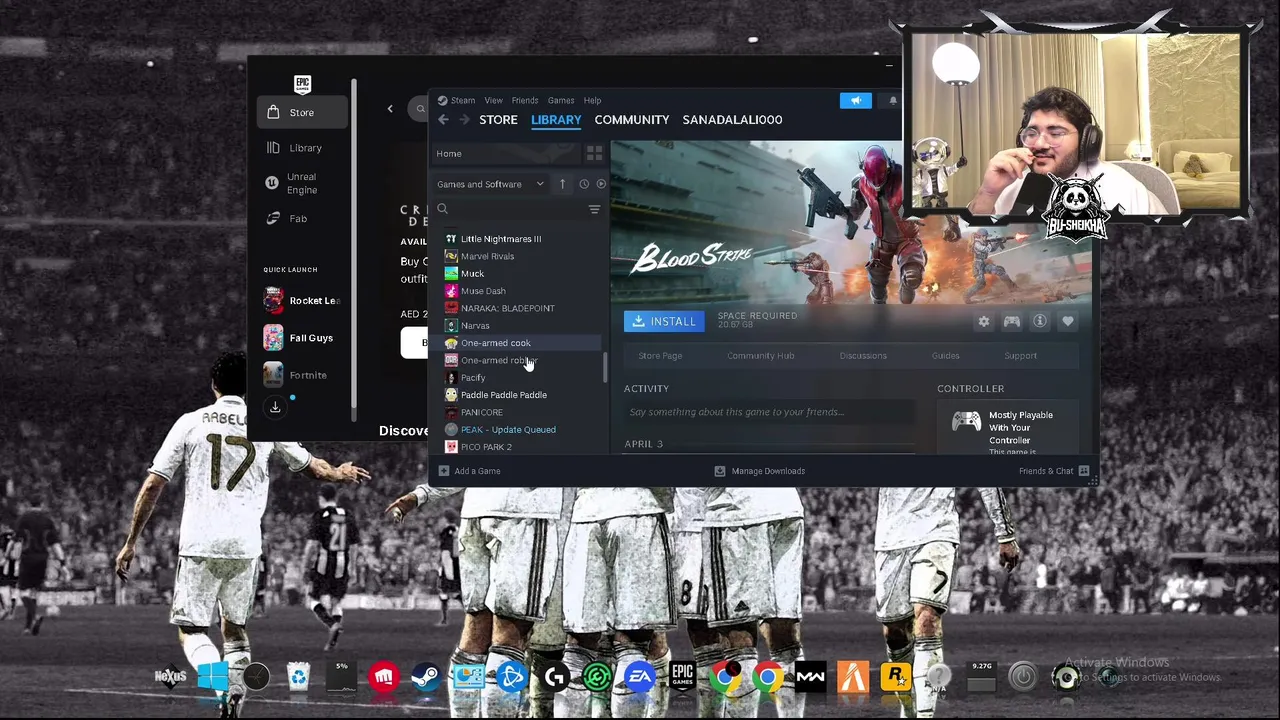Click the Friends & Chat icon in Steam
The width and height of the screenshot is (1280, 720).
pos(1084,471)
